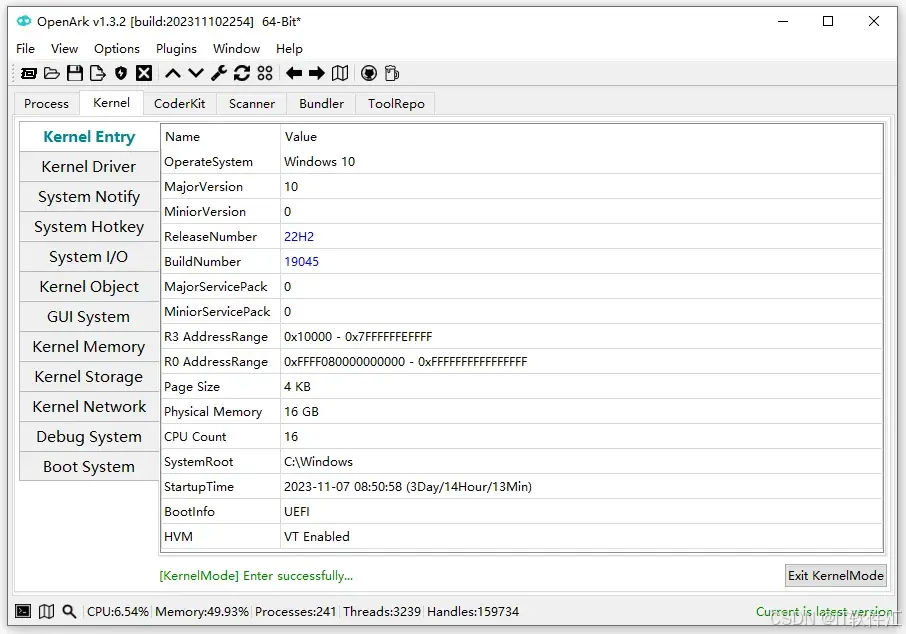Click the wrench settings toolbar icon
The width and height of the screenshot is (906, 634).
click(x=219, y=73)
